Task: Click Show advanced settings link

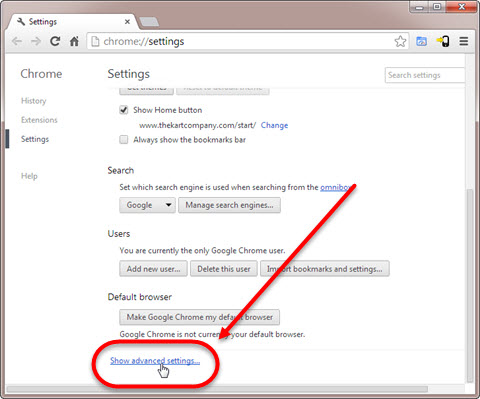Action: [155, 361]
